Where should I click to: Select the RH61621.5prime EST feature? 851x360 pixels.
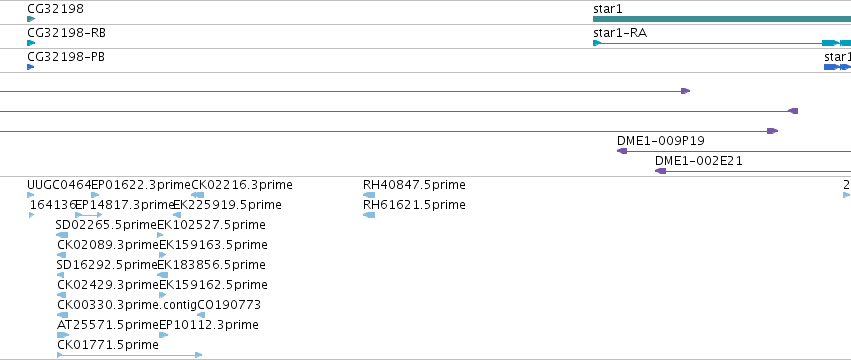[x=369, y=215]
